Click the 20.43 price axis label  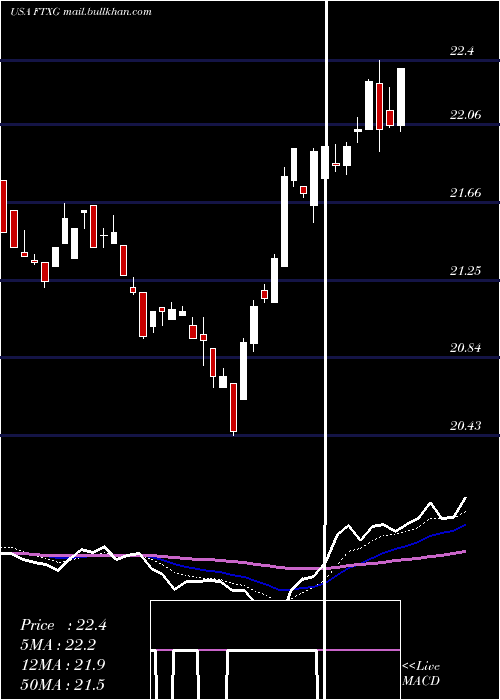click(x=466, y=426)
